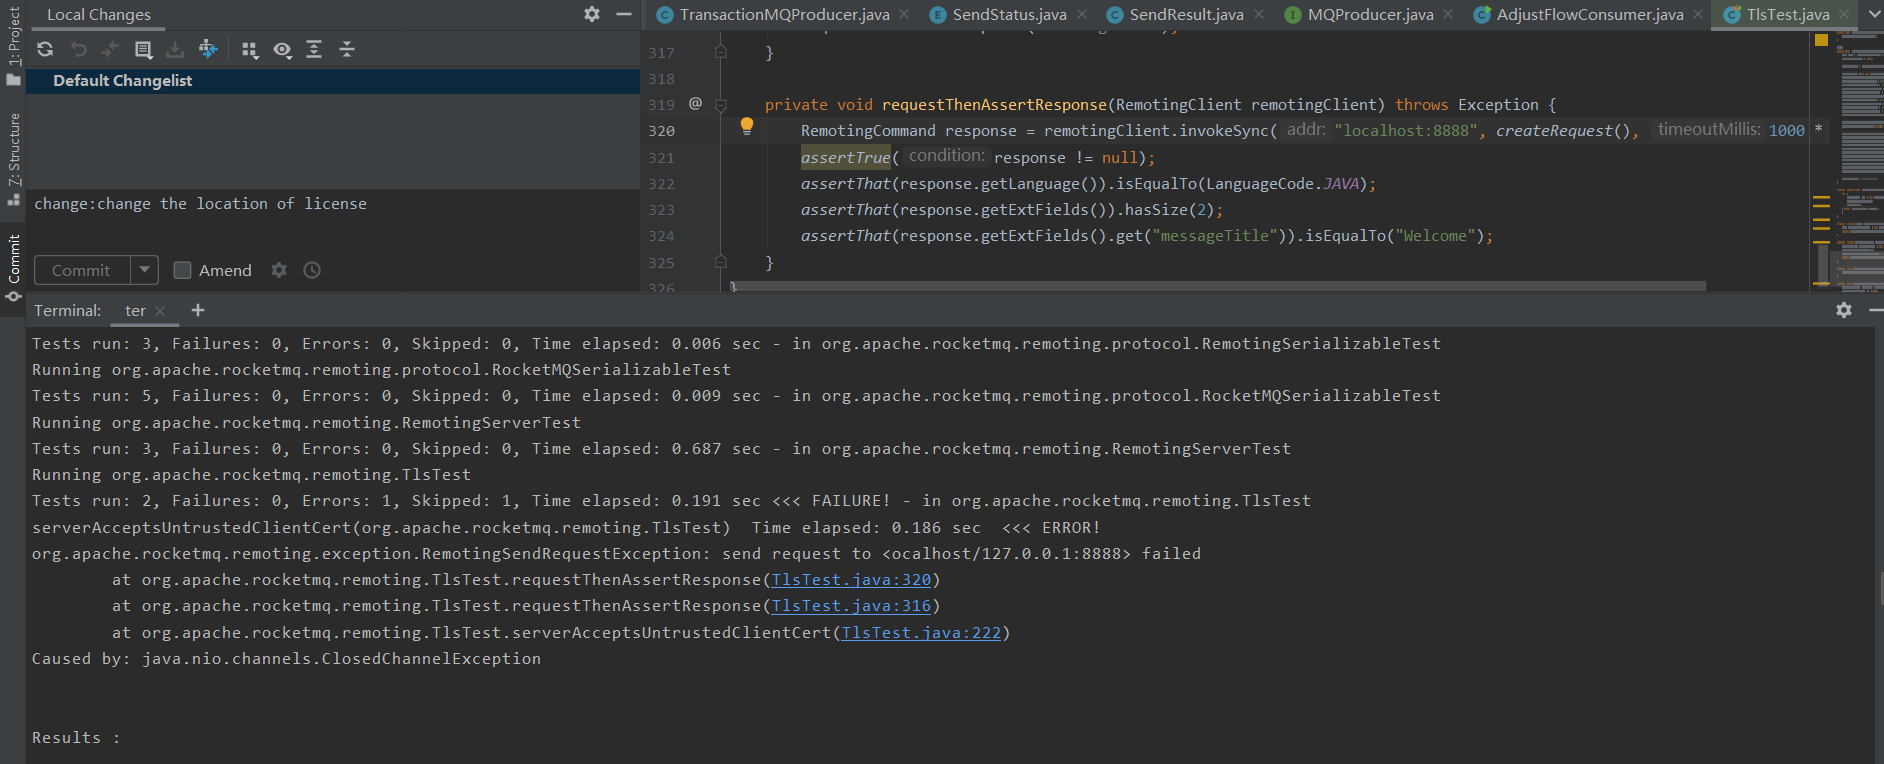Open the Project tool window
The height and width of the screenshot is (764, 1884).
13,46
